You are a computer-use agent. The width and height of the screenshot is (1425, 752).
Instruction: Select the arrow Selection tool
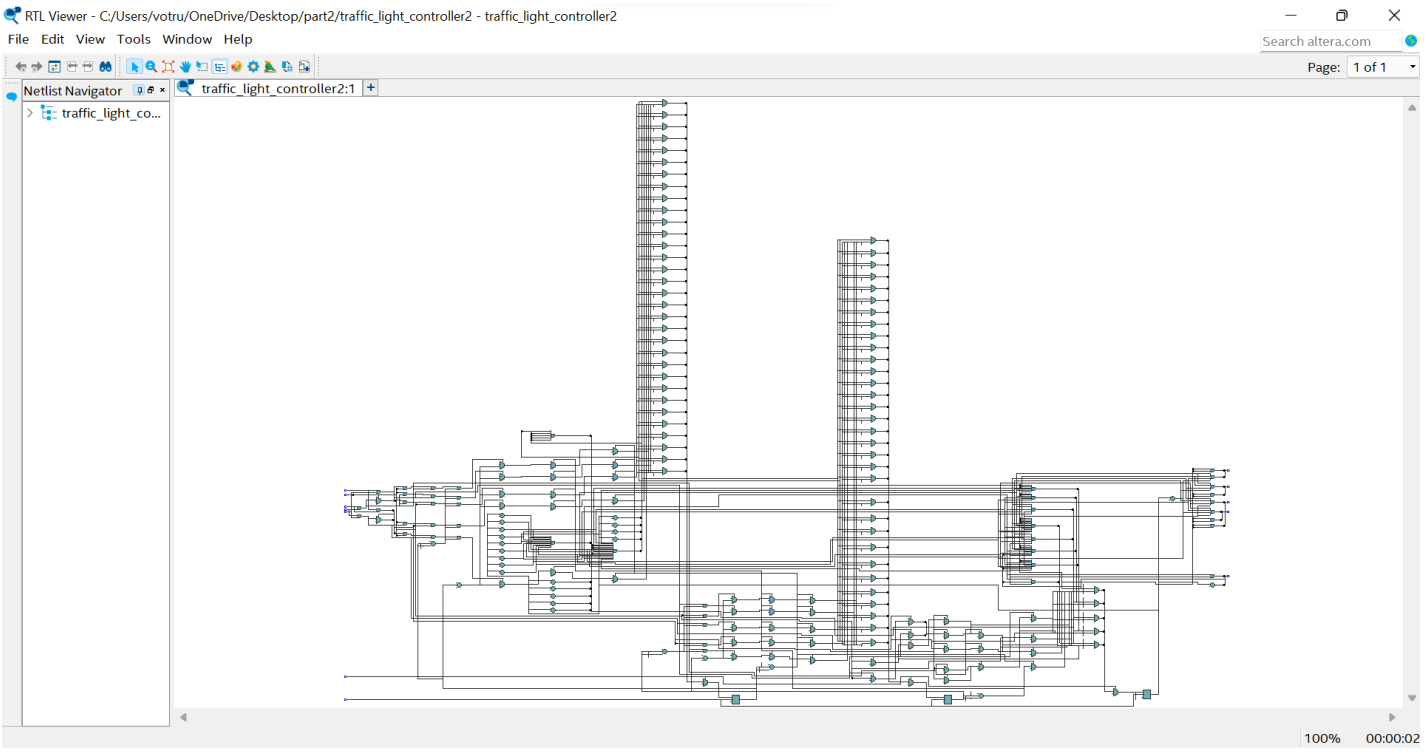[134, 67]
